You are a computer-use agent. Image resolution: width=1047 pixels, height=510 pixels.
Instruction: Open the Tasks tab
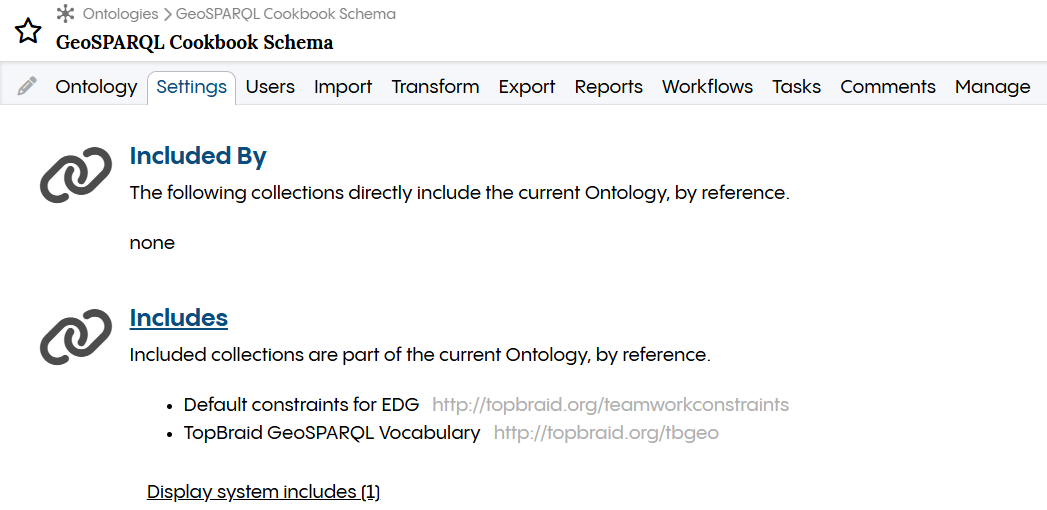point(796,87)
